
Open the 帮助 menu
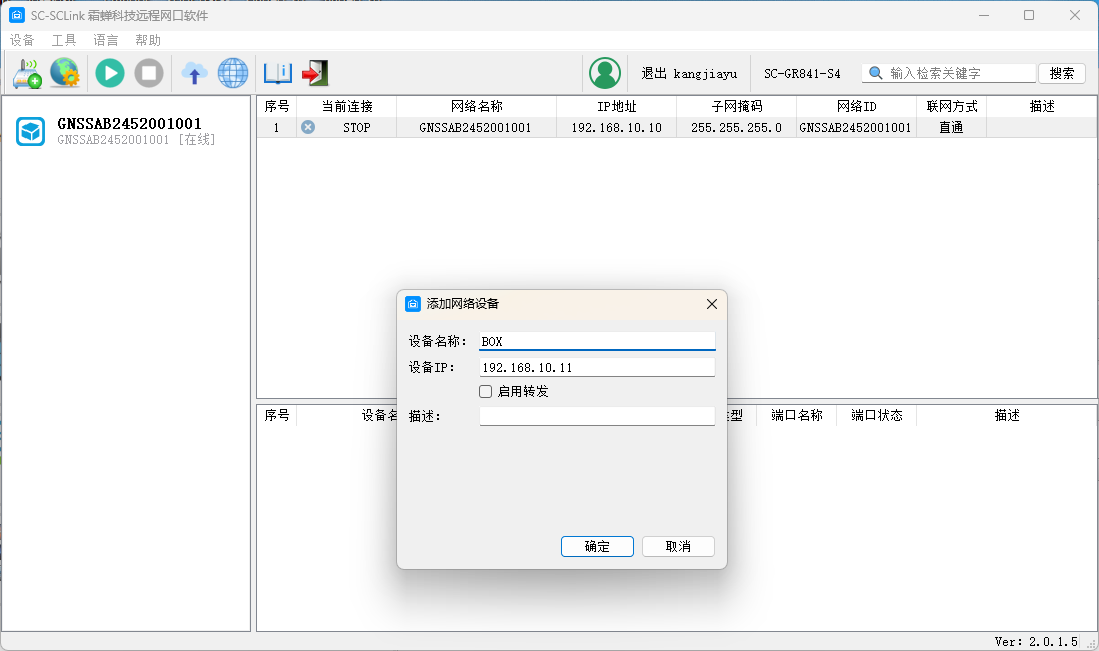148,40
